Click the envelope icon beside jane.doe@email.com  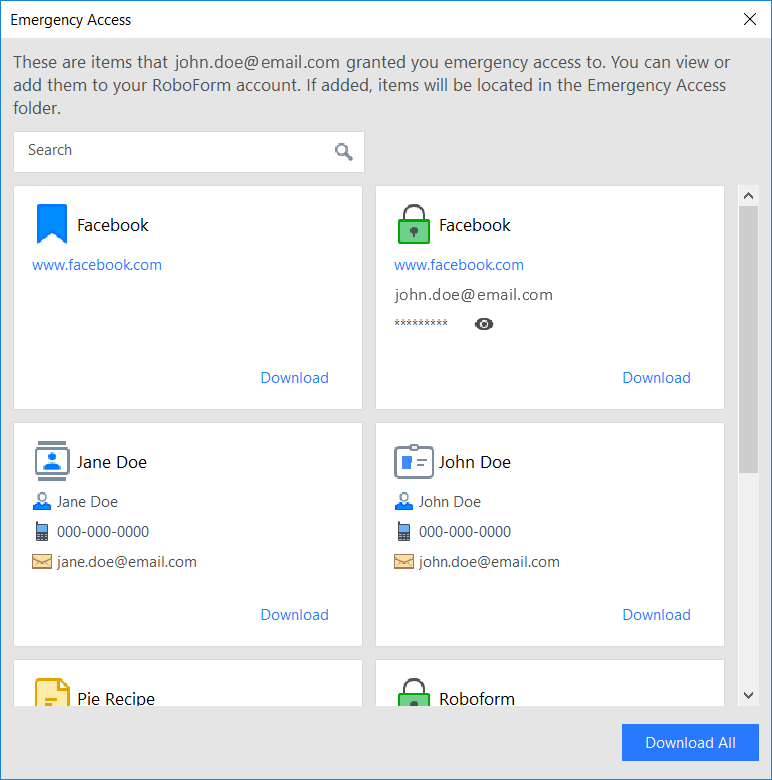click(42, 562)
